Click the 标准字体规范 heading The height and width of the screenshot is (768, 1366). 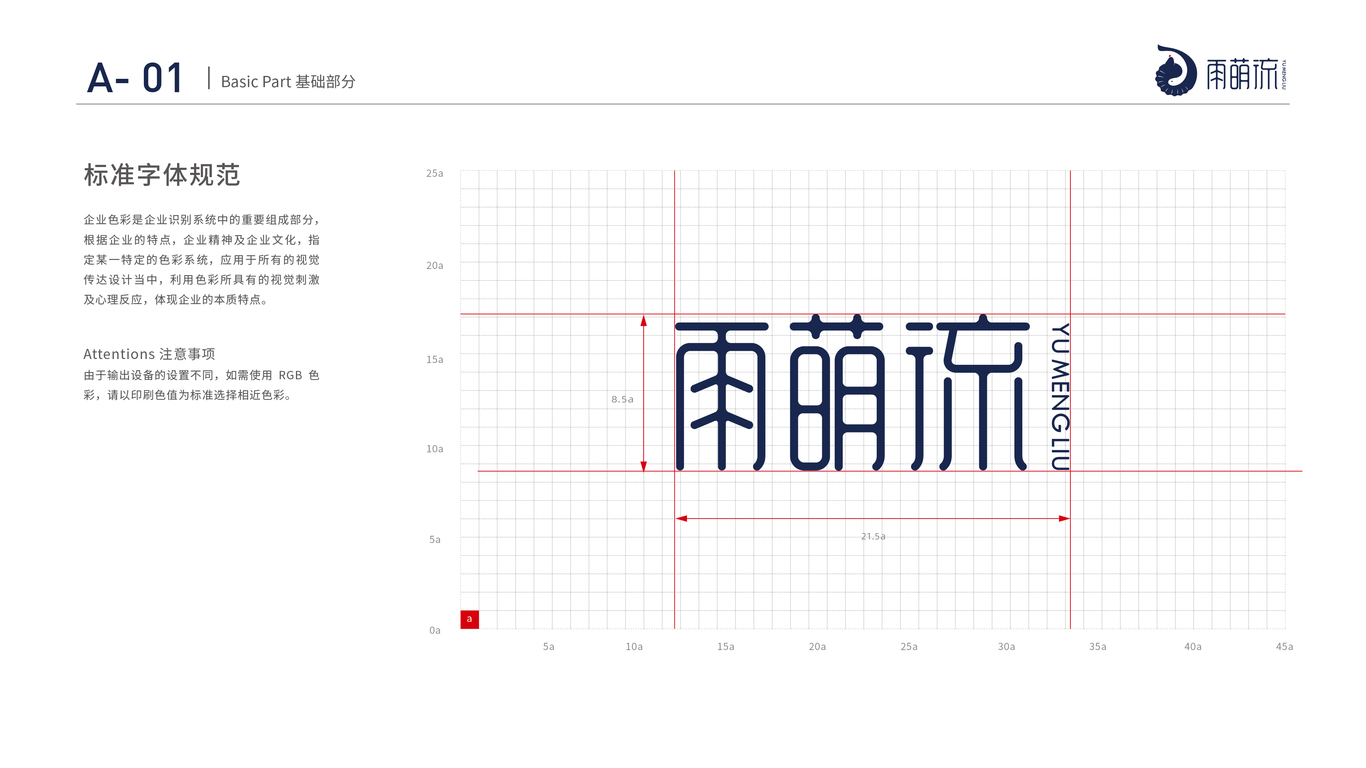(162, 175)
